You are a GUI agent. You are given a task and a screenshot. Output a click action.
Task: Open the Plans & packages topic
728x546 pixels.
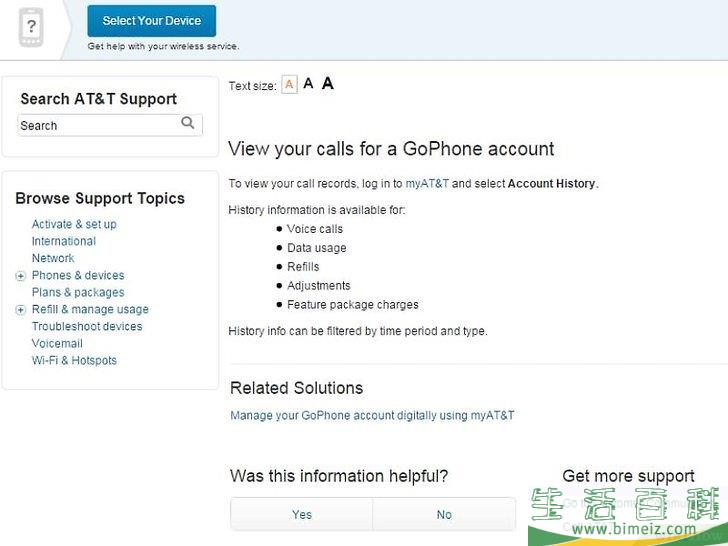(78, 292)
